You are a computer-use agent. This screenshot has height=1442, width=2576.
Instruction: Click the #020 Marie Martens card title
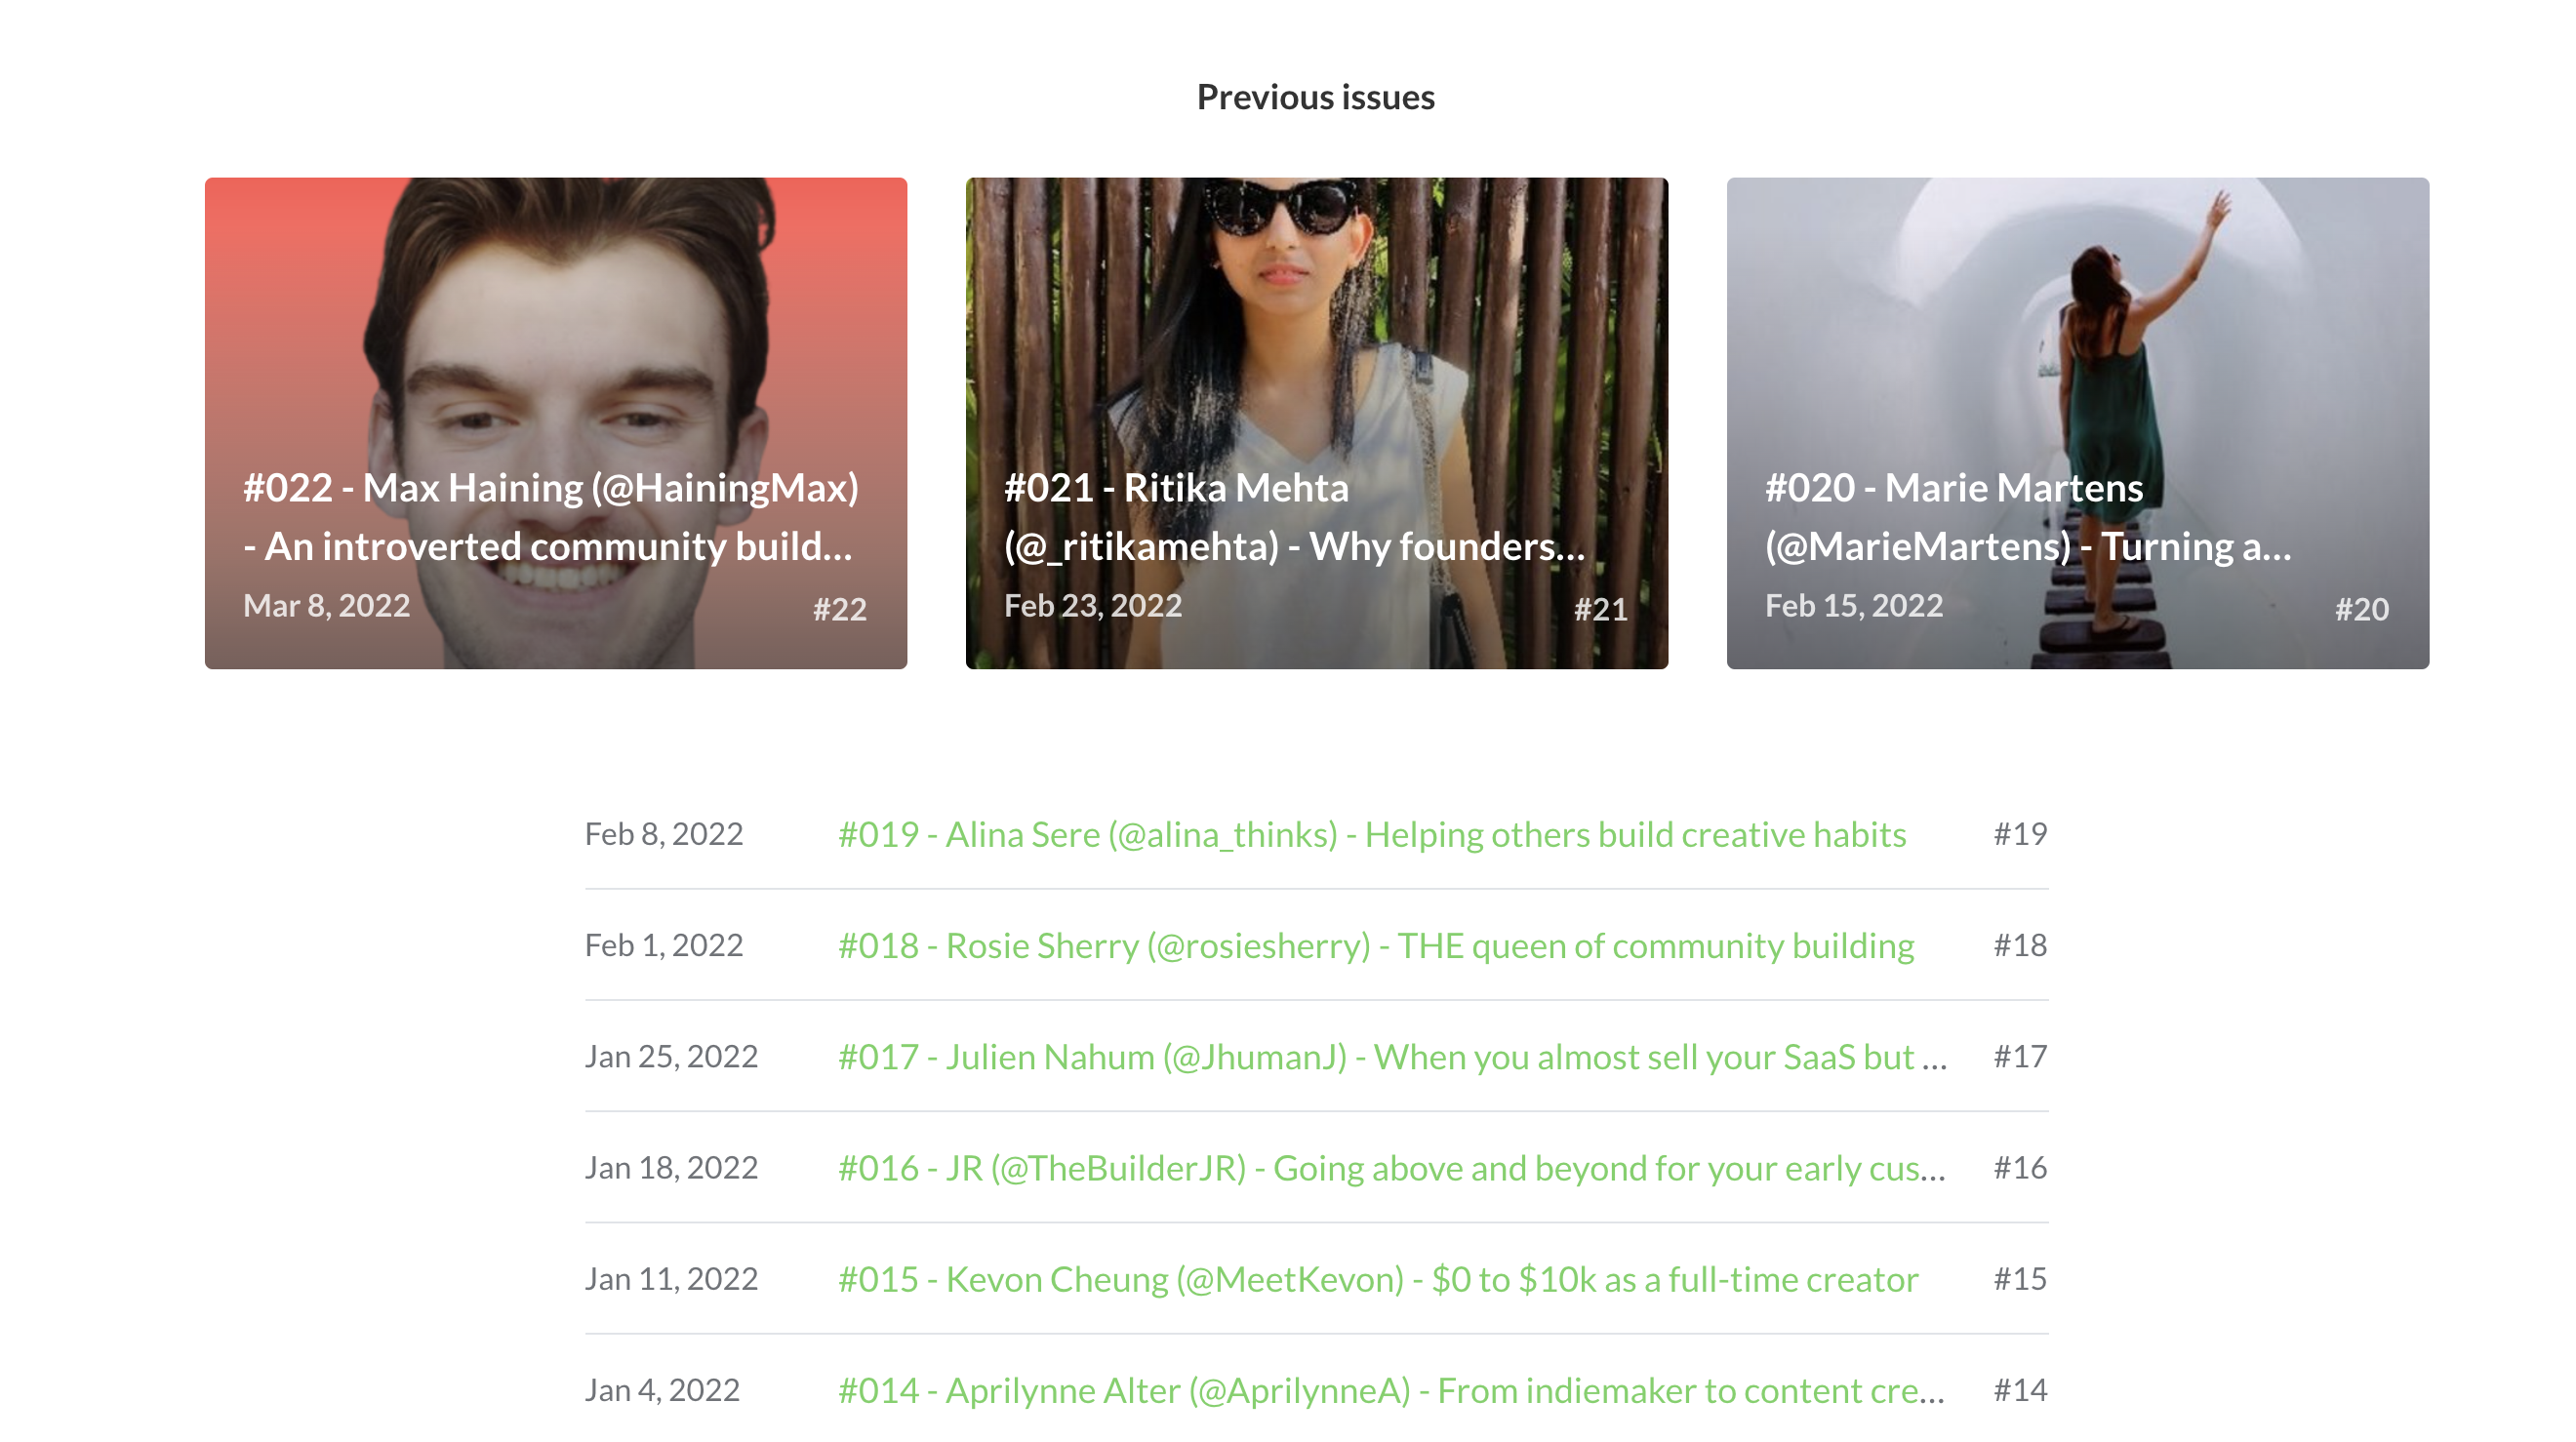coord(2028,517)
